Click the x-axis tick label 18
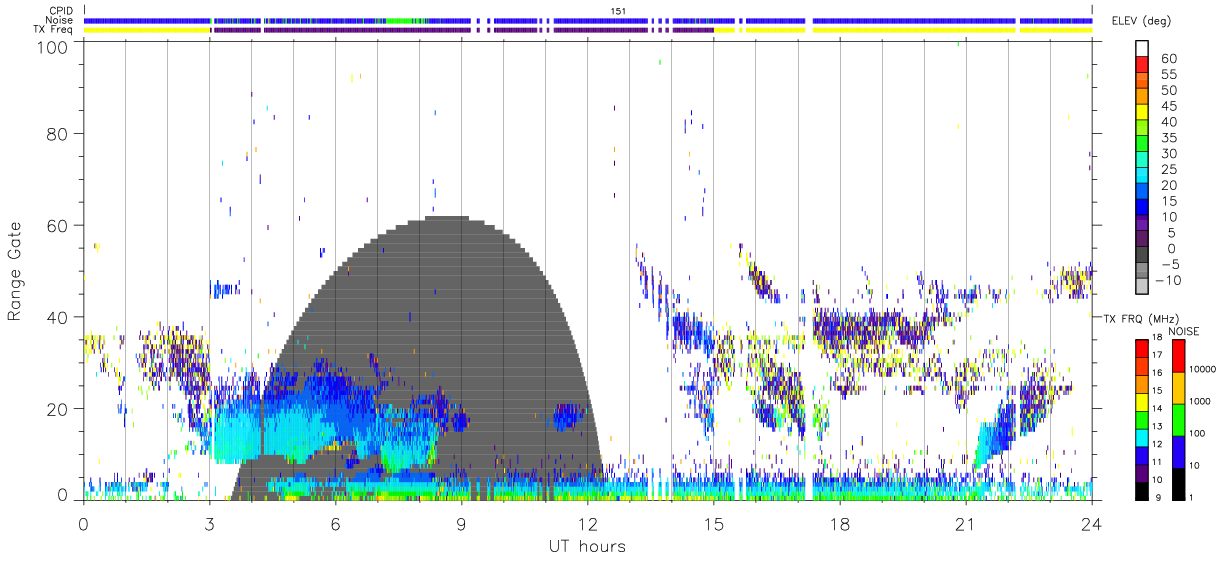Screen dimensions: 1228x567 click(x=839, y=524)
